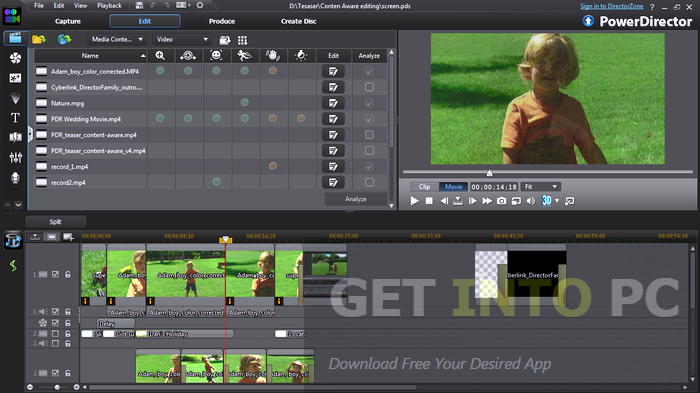Screen dimensions: 700x393
Task: Open the Transition Room icon
Action: [15, 137]
